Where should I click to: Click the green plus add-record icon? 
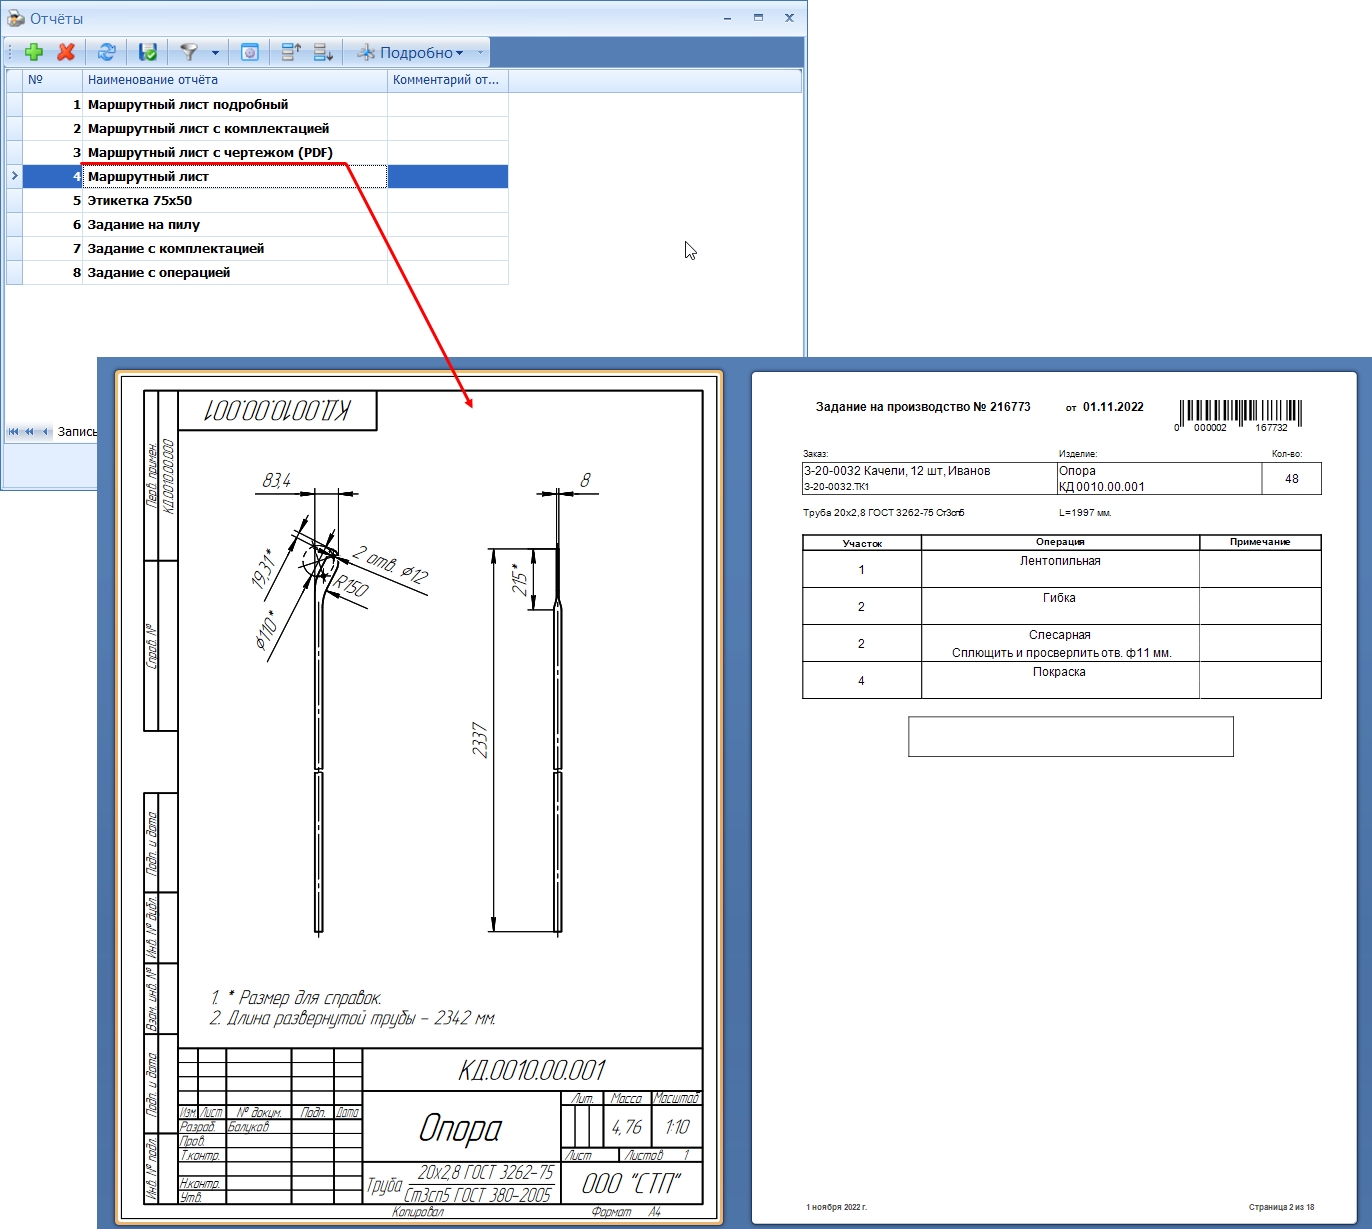(x=34, y=52)
